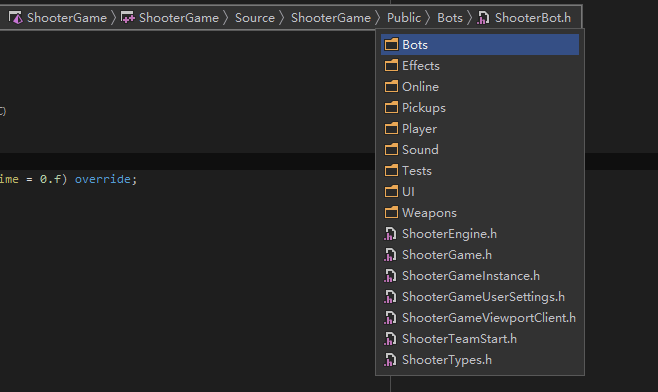Select the highlighted Bots entry in dropdown list
Screen dimensions: 658x392
[x=480, y=44]
